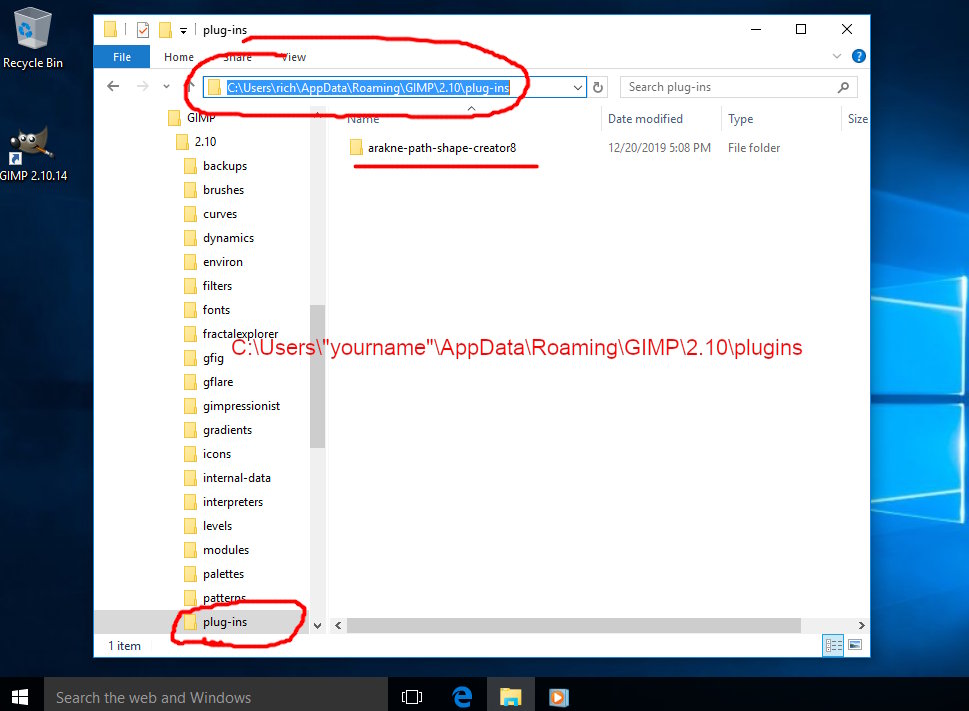Screen dimensions: 969x711
Task: Click the Properties quick access icon
Action: point(143,29)
